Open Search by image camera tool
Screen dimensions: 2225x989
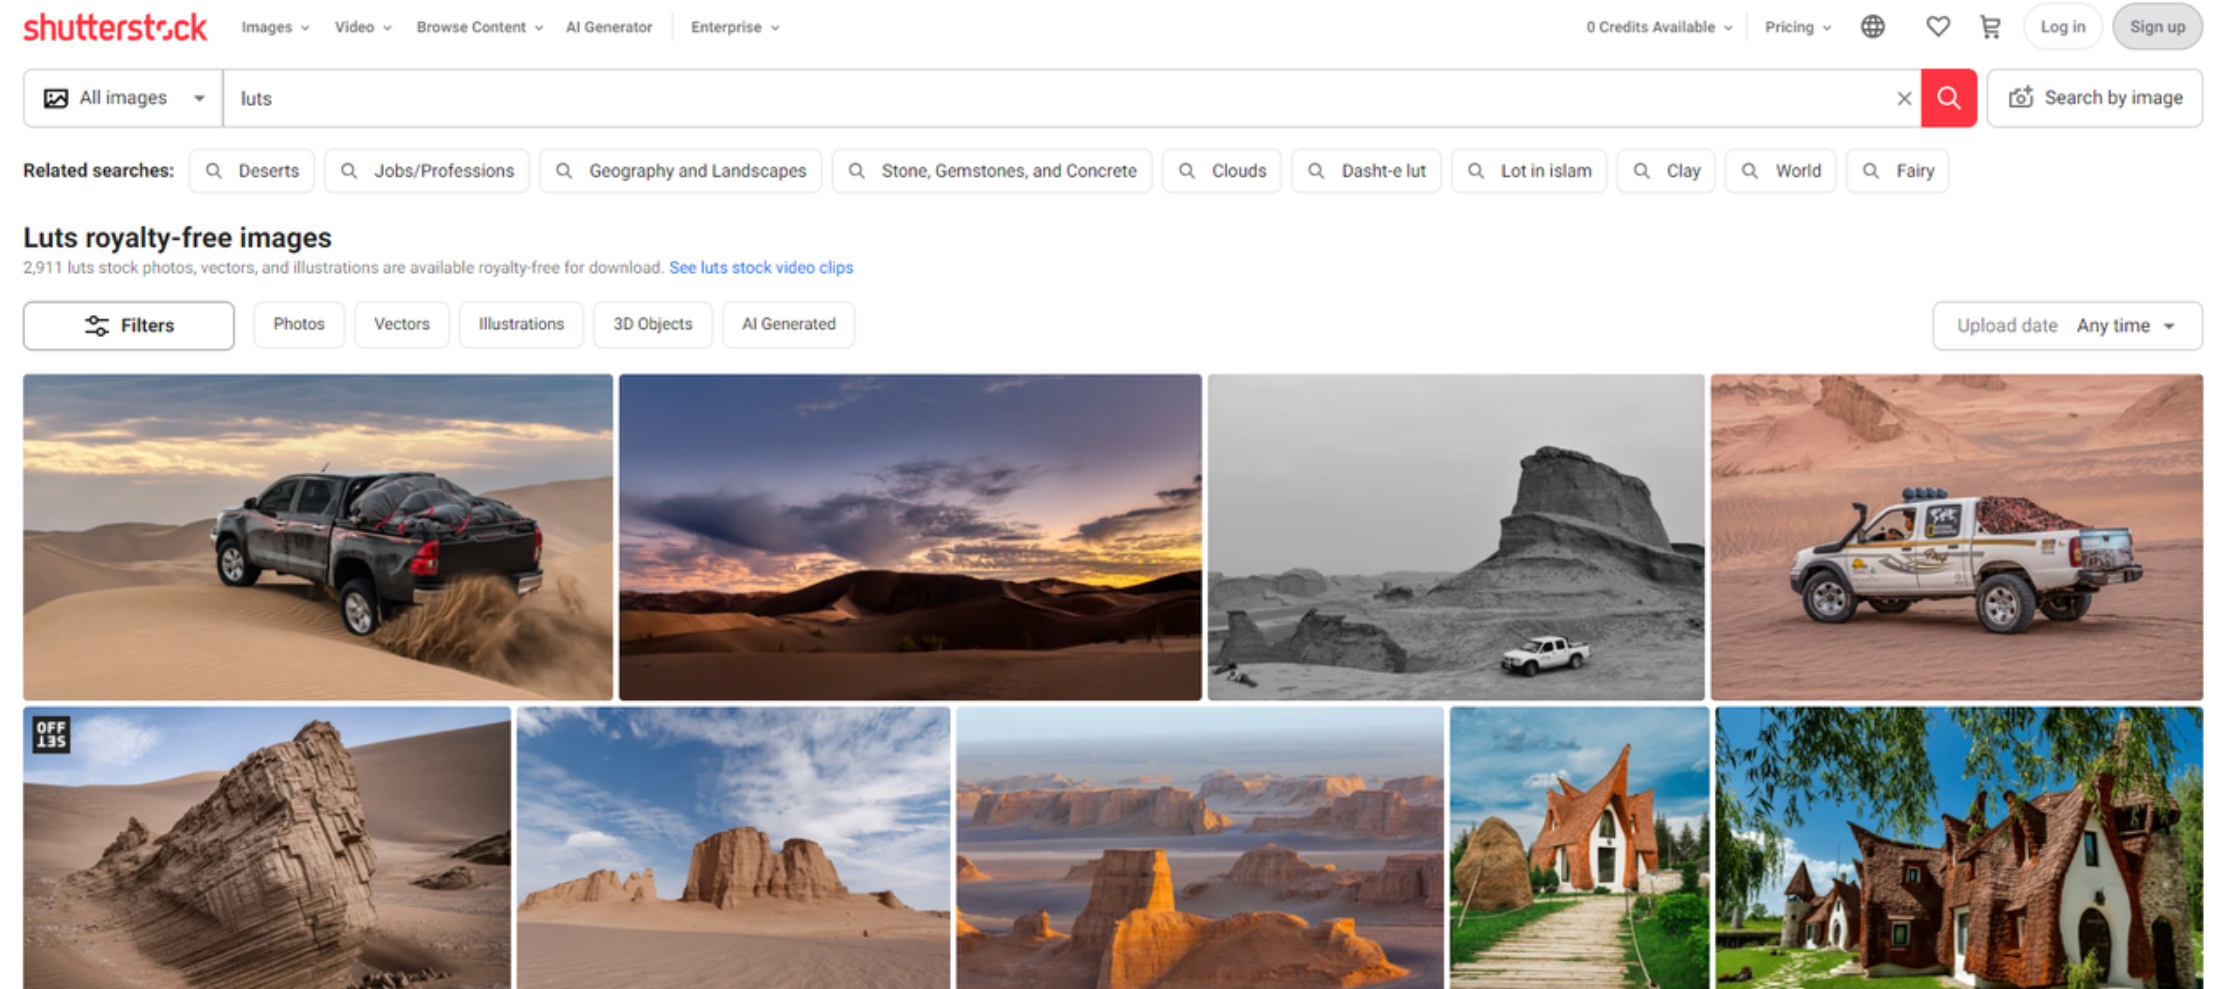2095,97
